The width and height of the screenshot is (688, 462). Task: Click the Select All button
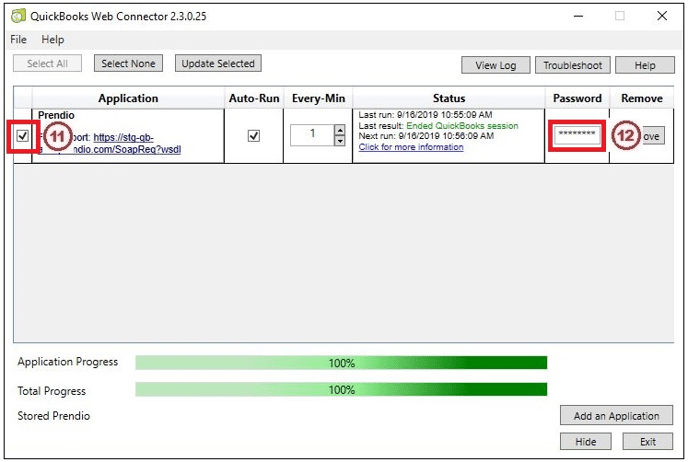[x=47, y=63]
